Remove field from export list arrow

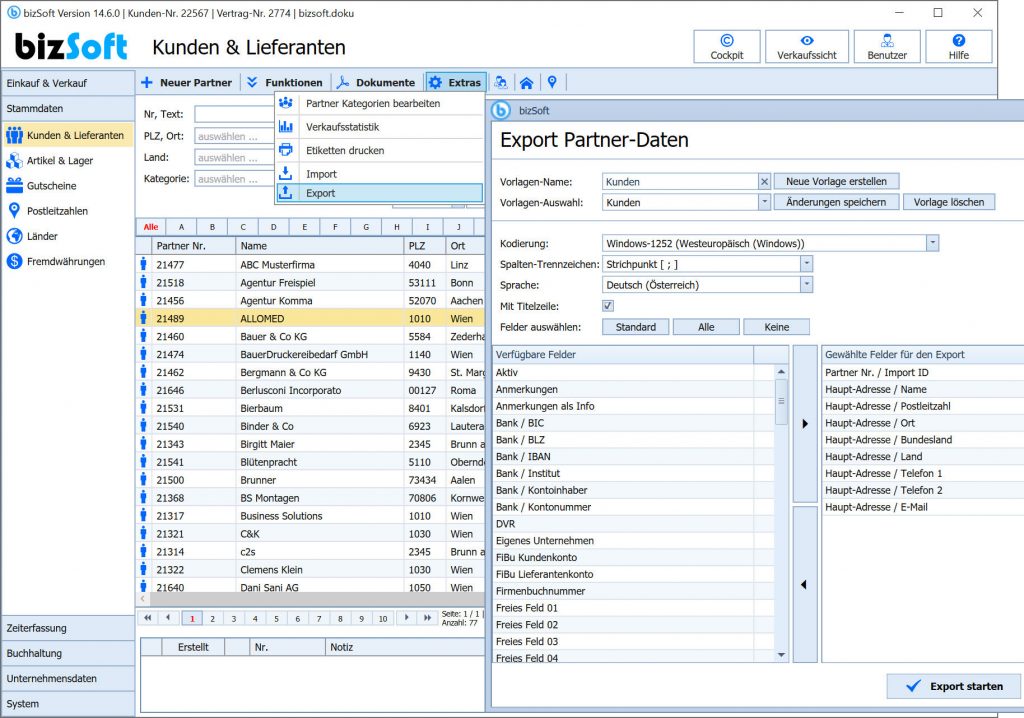pyautogui.click(x=805, y=584)
